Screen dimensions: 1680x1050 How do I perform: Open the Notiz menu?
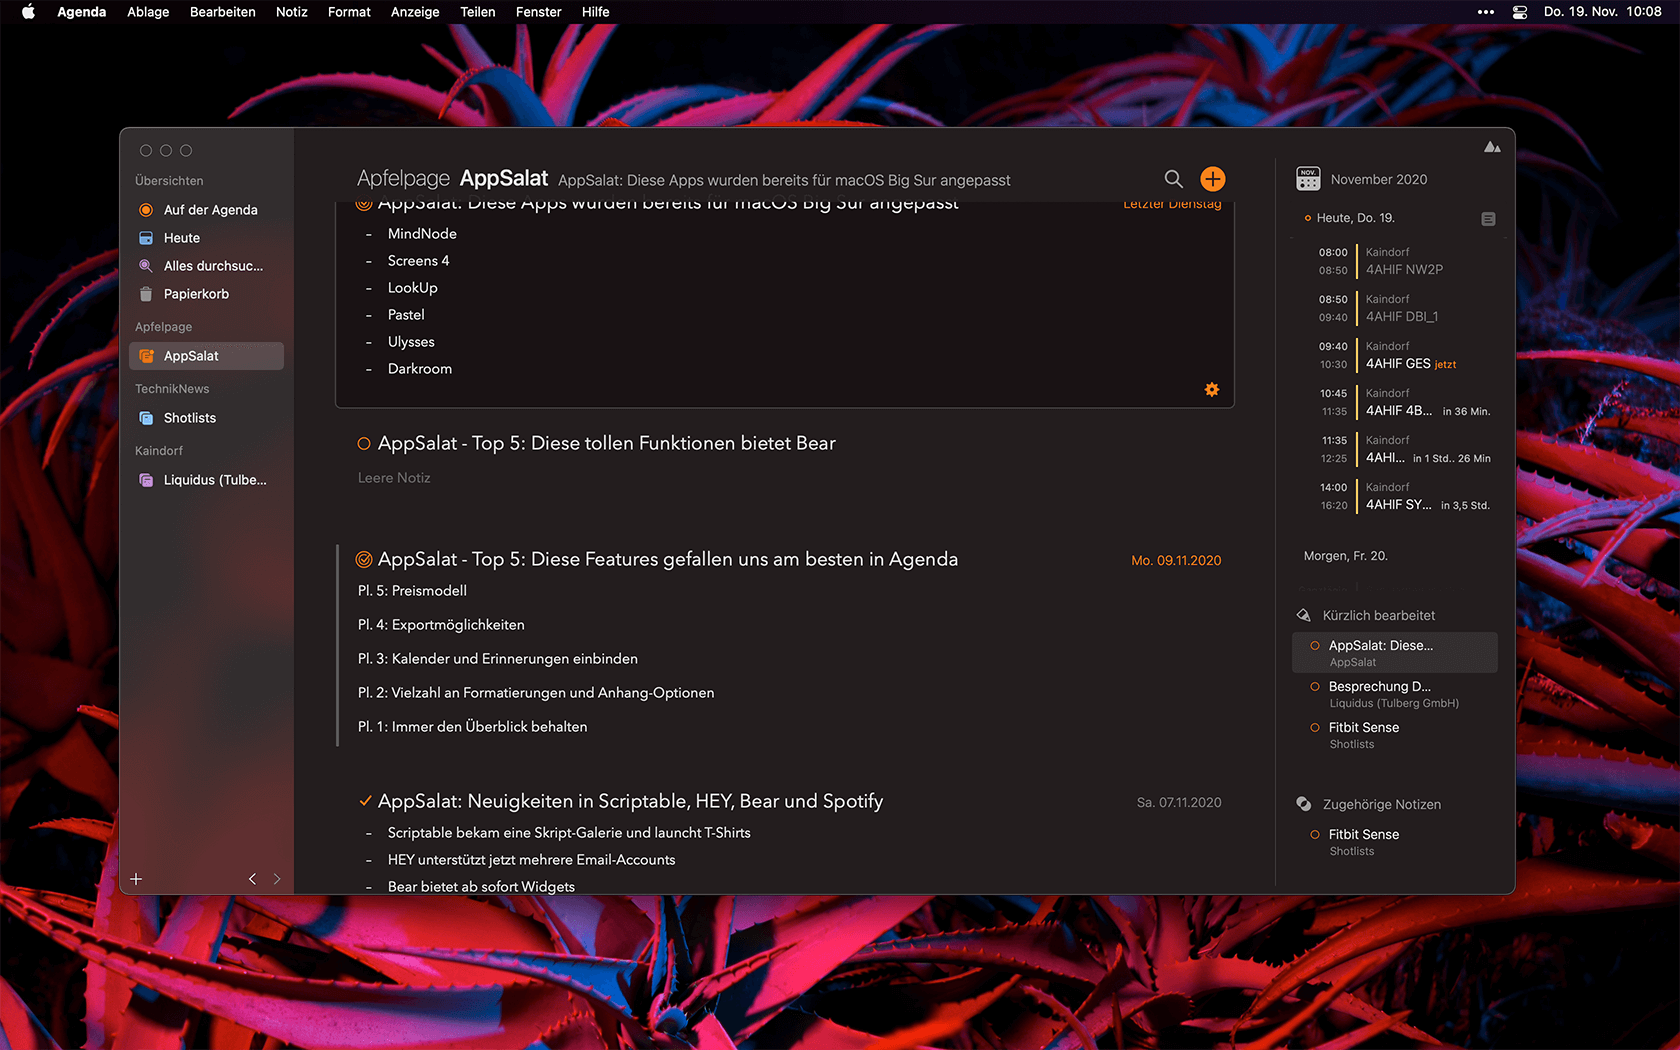click(x=291, y=12)
